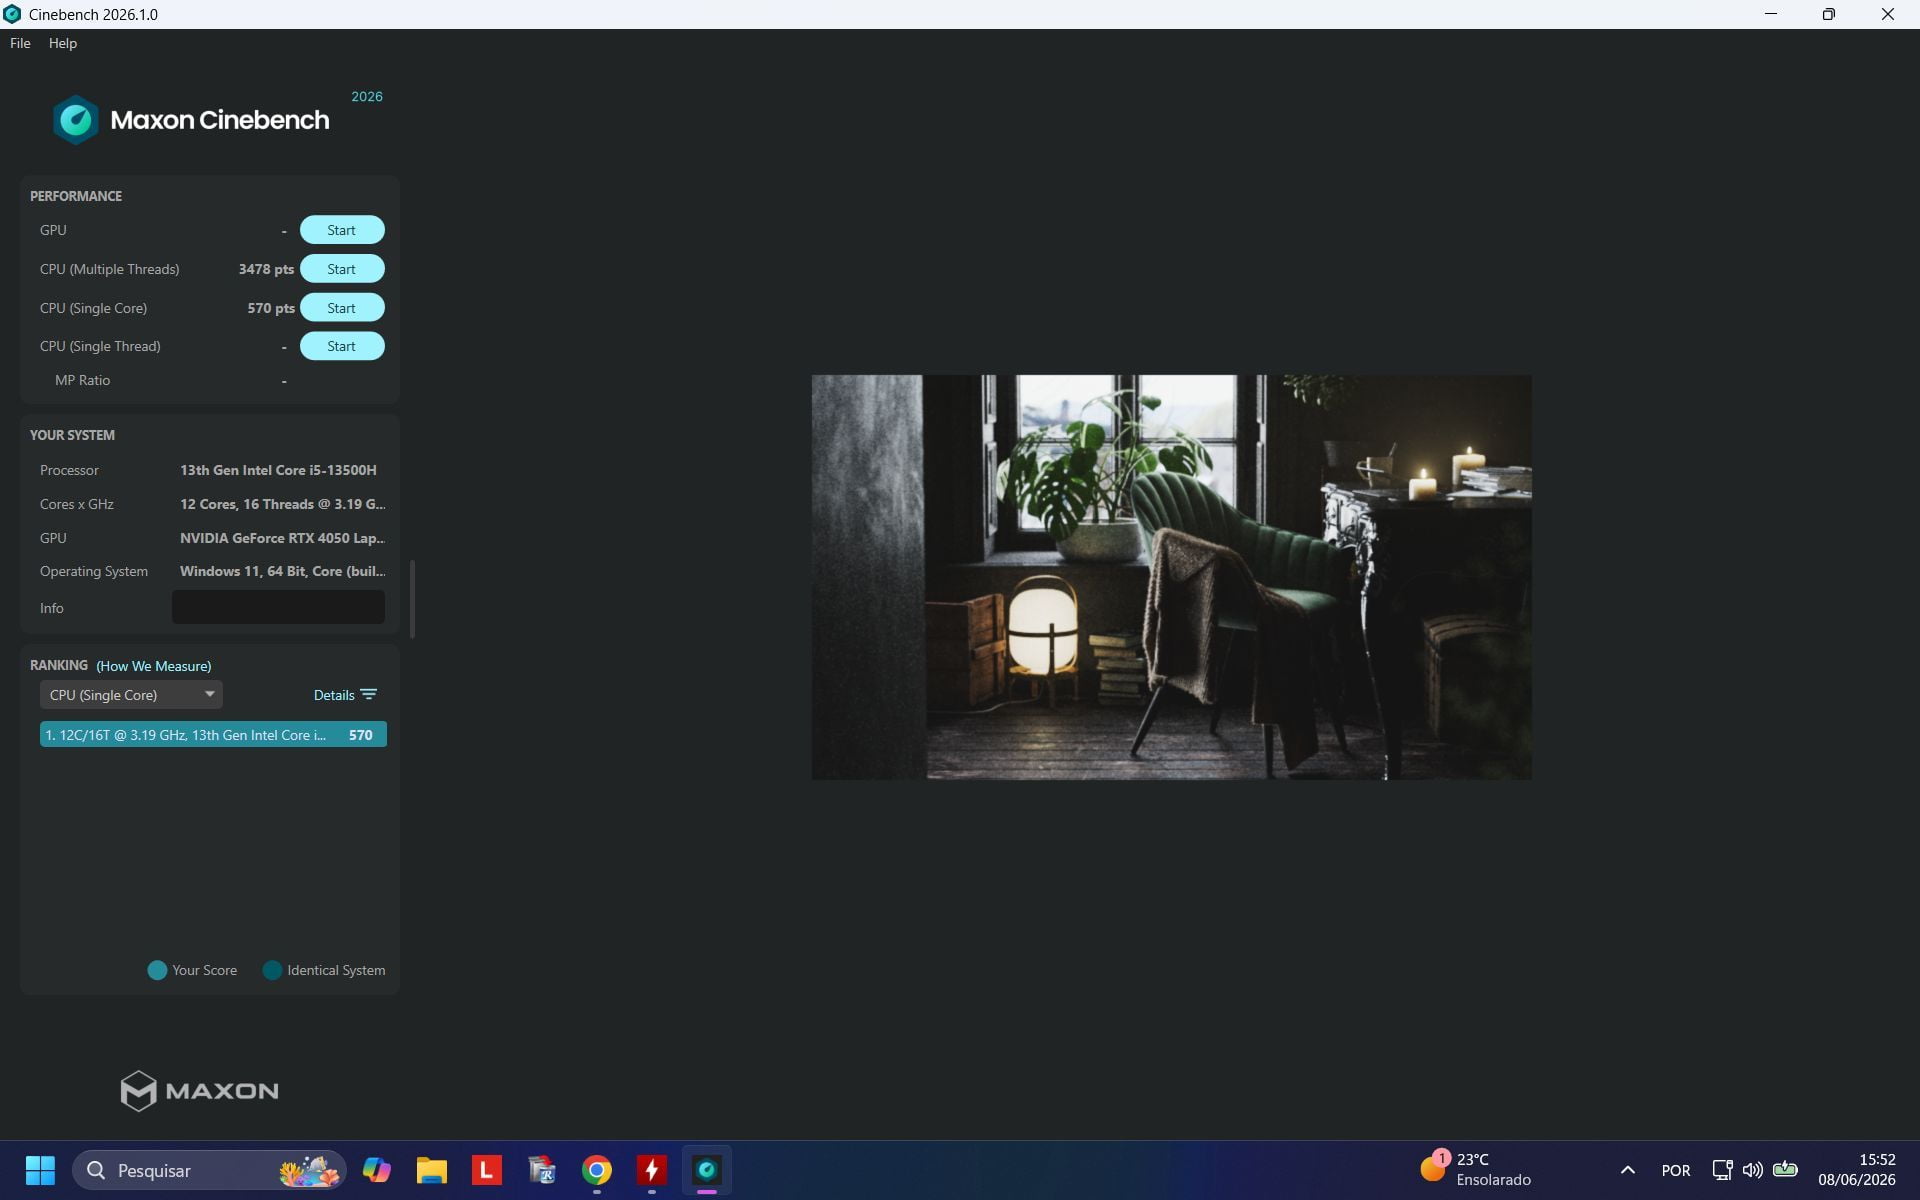
Task: Select the 12C/16T ranking entry scoring 570
Action: [213, 735]
